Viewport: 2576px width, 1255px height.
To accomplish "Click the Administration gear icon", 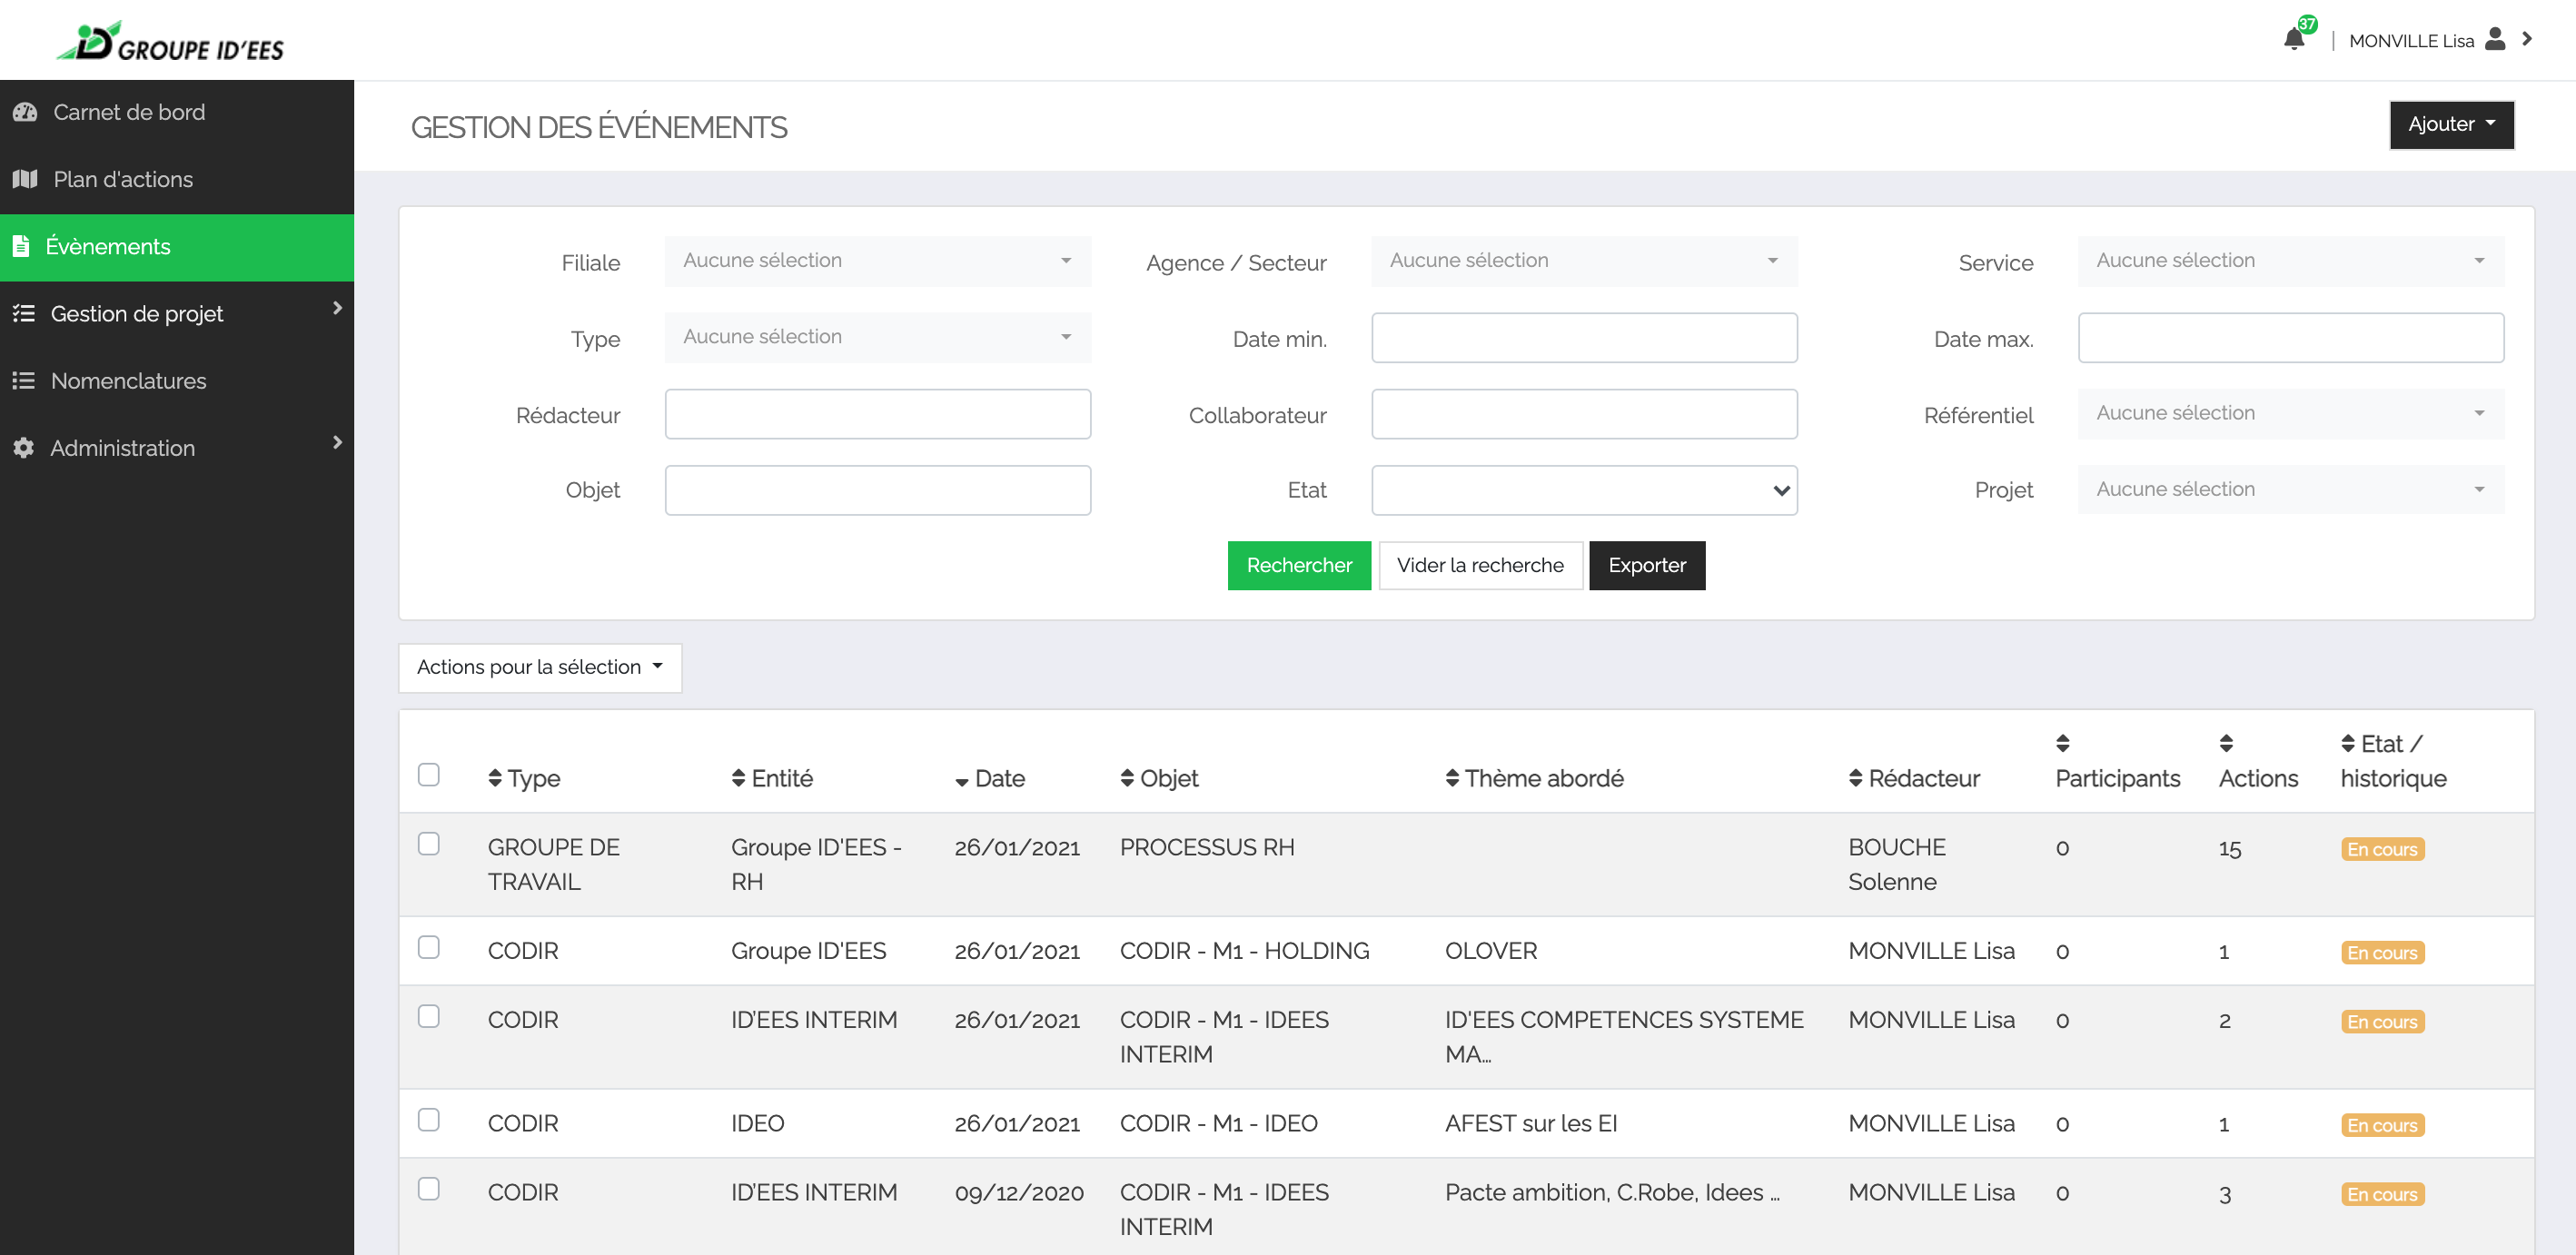I will click(24, 448).
